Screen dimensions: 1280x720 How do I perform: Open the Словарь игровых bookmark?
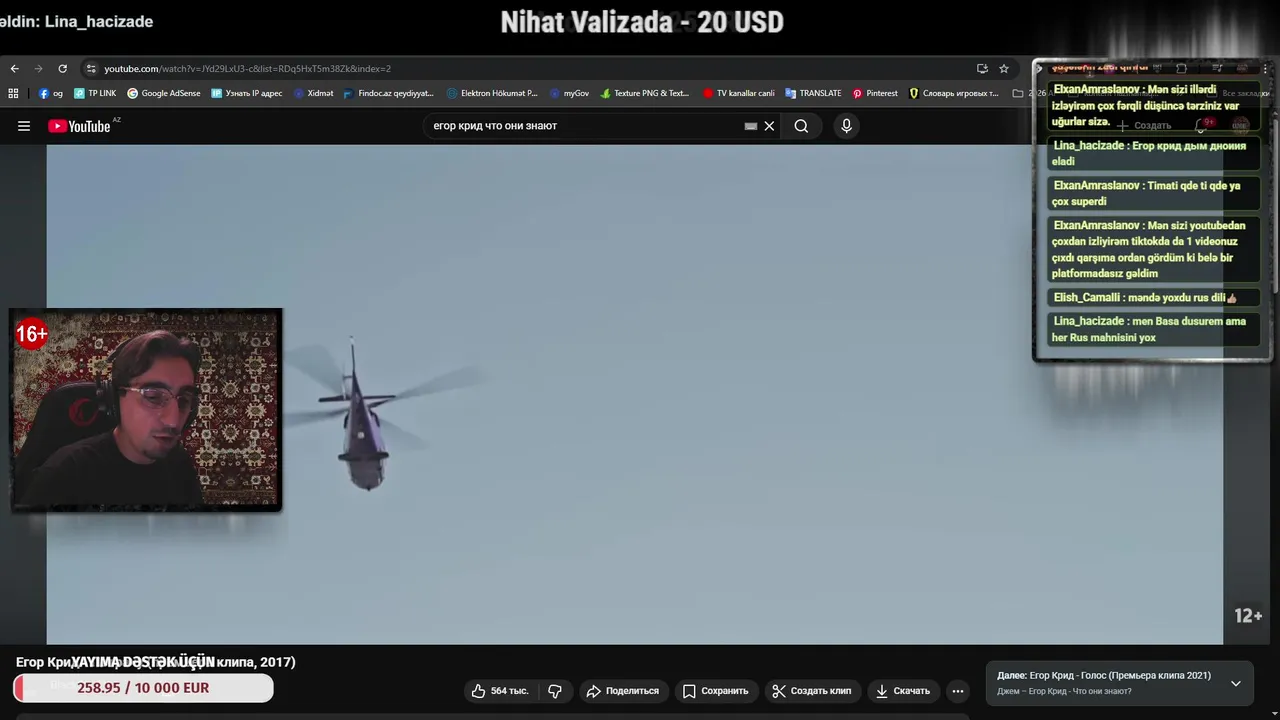point(953,93)
